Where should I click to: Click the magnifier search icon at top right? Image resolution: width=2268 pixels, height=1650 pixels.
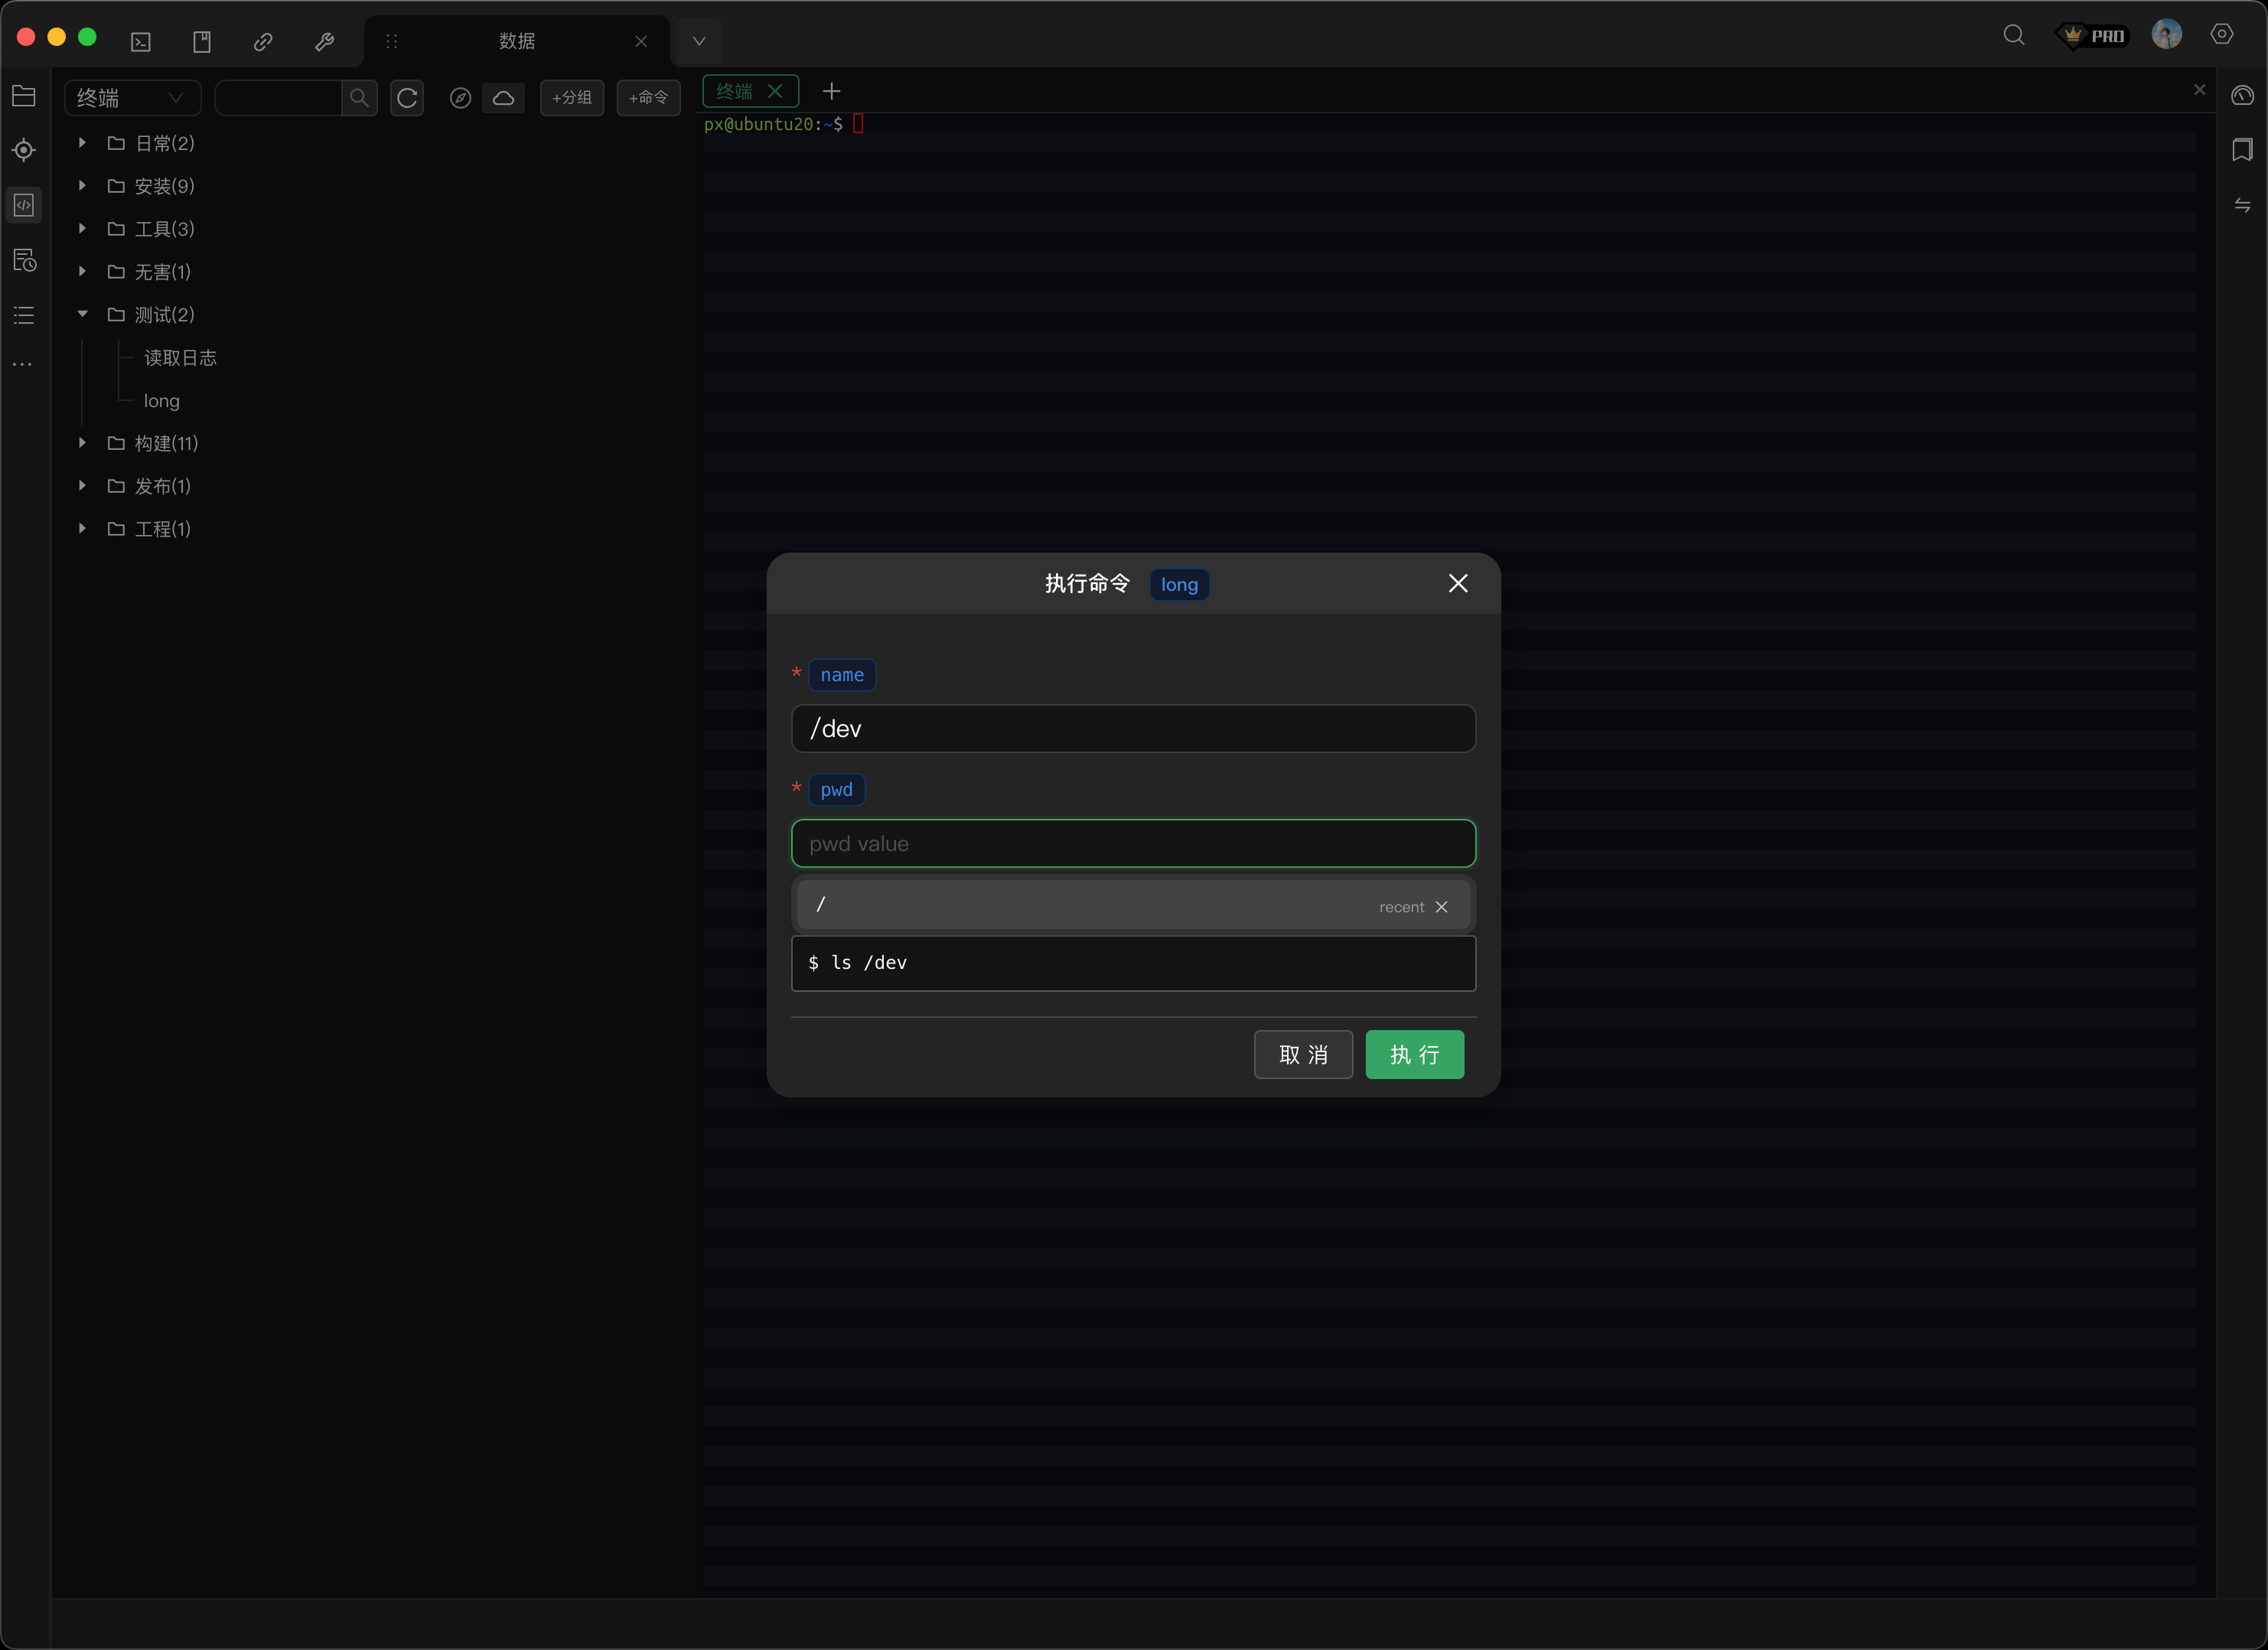click(x=2014, y=35)
